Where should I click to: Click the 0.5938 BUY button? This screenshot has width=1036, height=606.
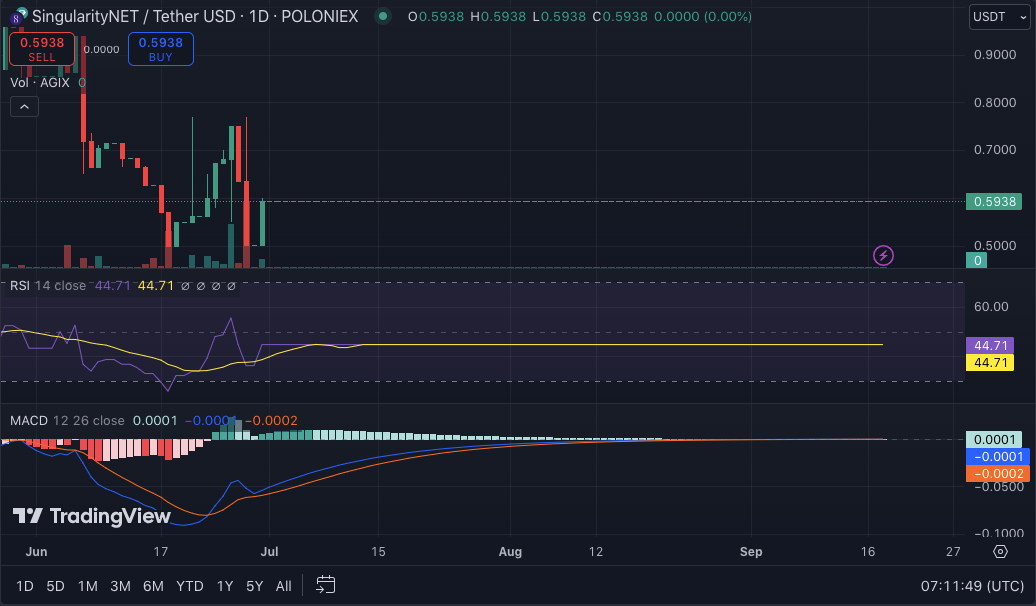(161, 49)
